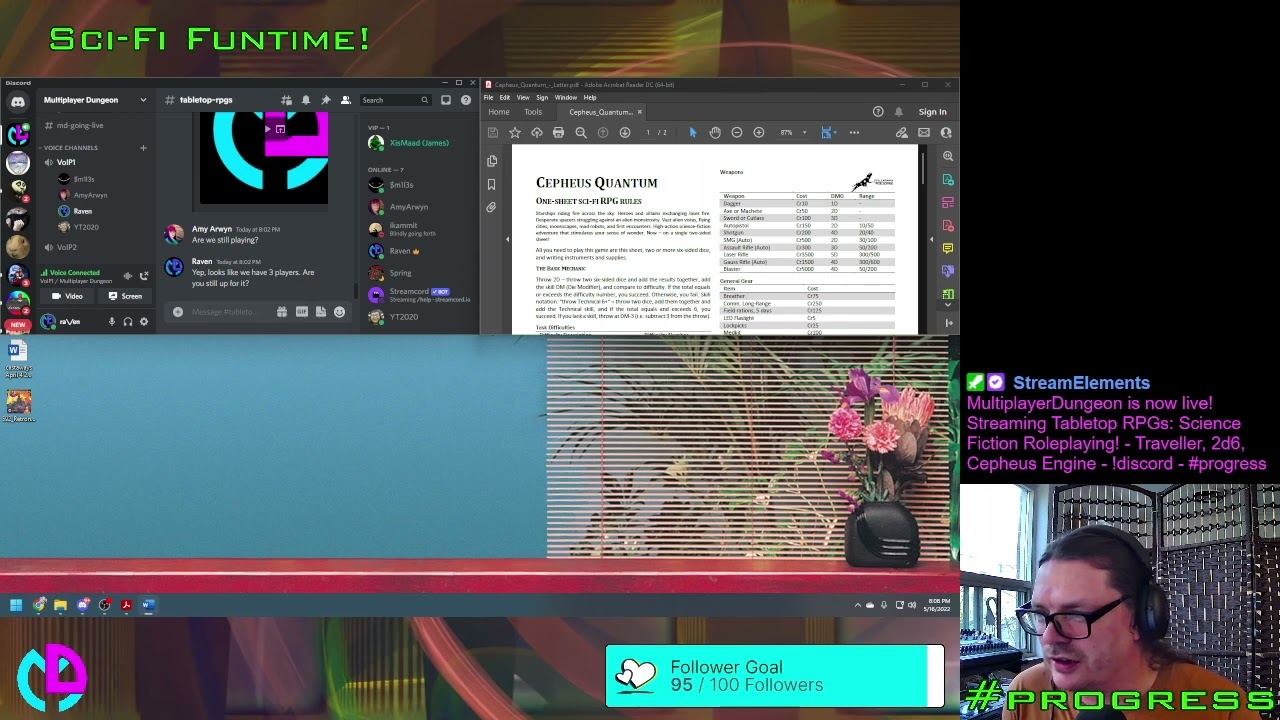Select the VoIP1 voice channel
The image size is (1280, 720).
click(x=66, y=162)
